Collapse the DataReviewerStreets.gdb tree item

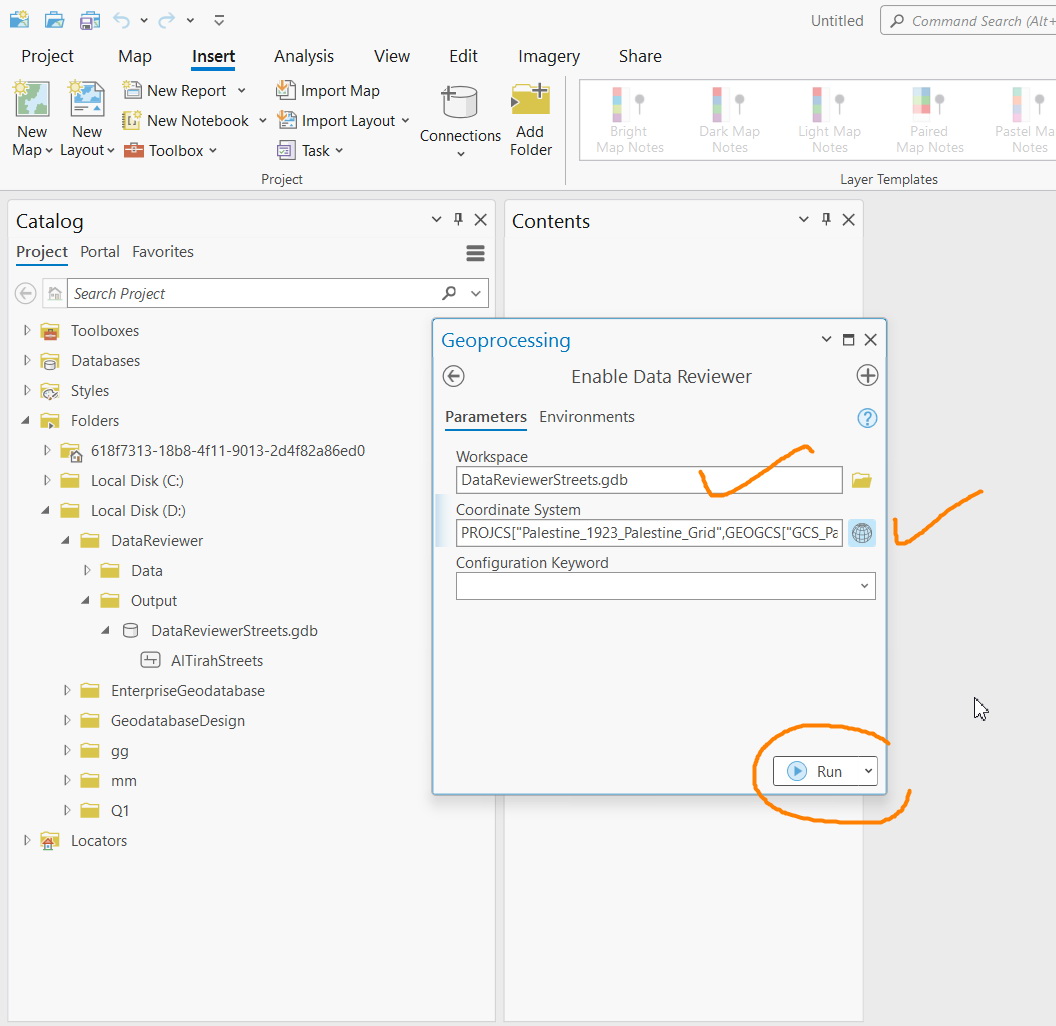click(106, 630)
